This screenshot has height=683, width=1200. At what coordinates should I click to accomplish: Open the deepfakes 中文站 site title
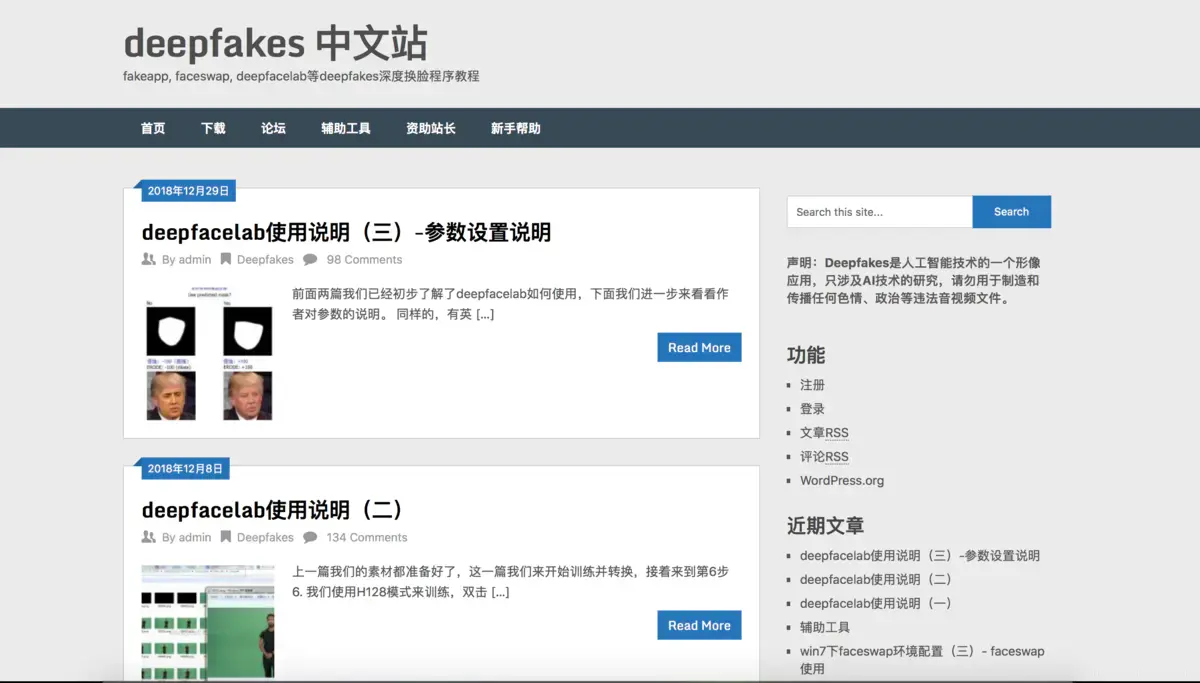tap(275, 43)
